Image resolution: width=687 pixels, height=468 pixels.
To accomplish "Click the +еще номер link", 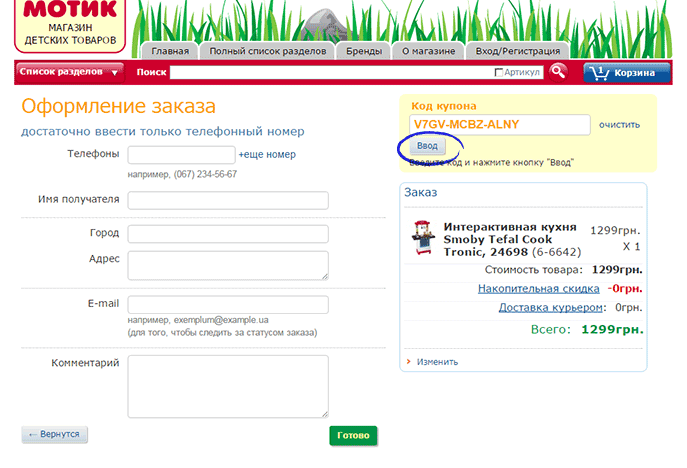I will pos(267,155).
